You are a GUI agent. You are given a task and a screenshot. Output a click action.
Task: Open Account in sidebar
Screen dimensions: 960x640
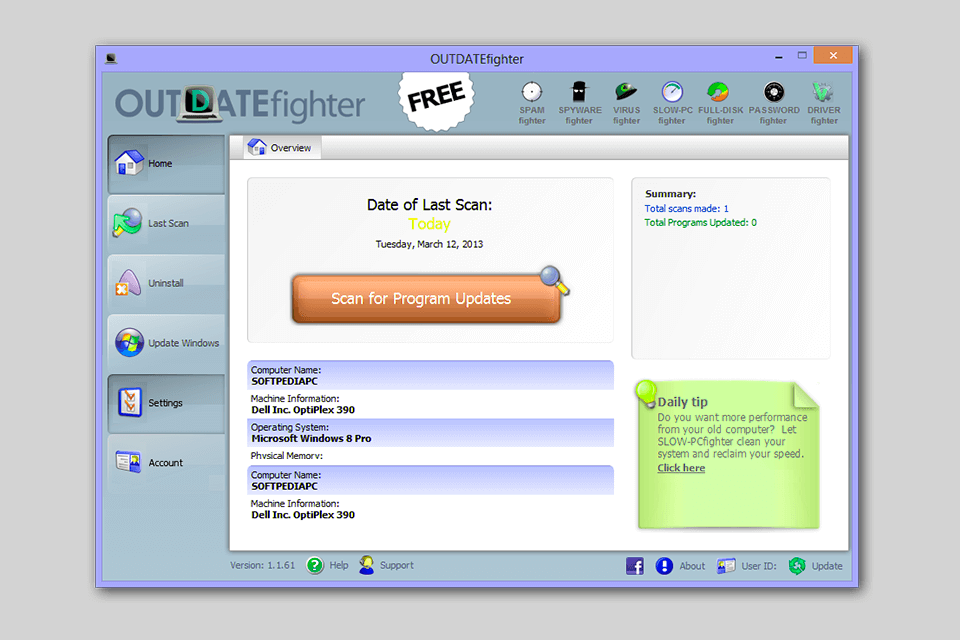(x=167, y=463)
